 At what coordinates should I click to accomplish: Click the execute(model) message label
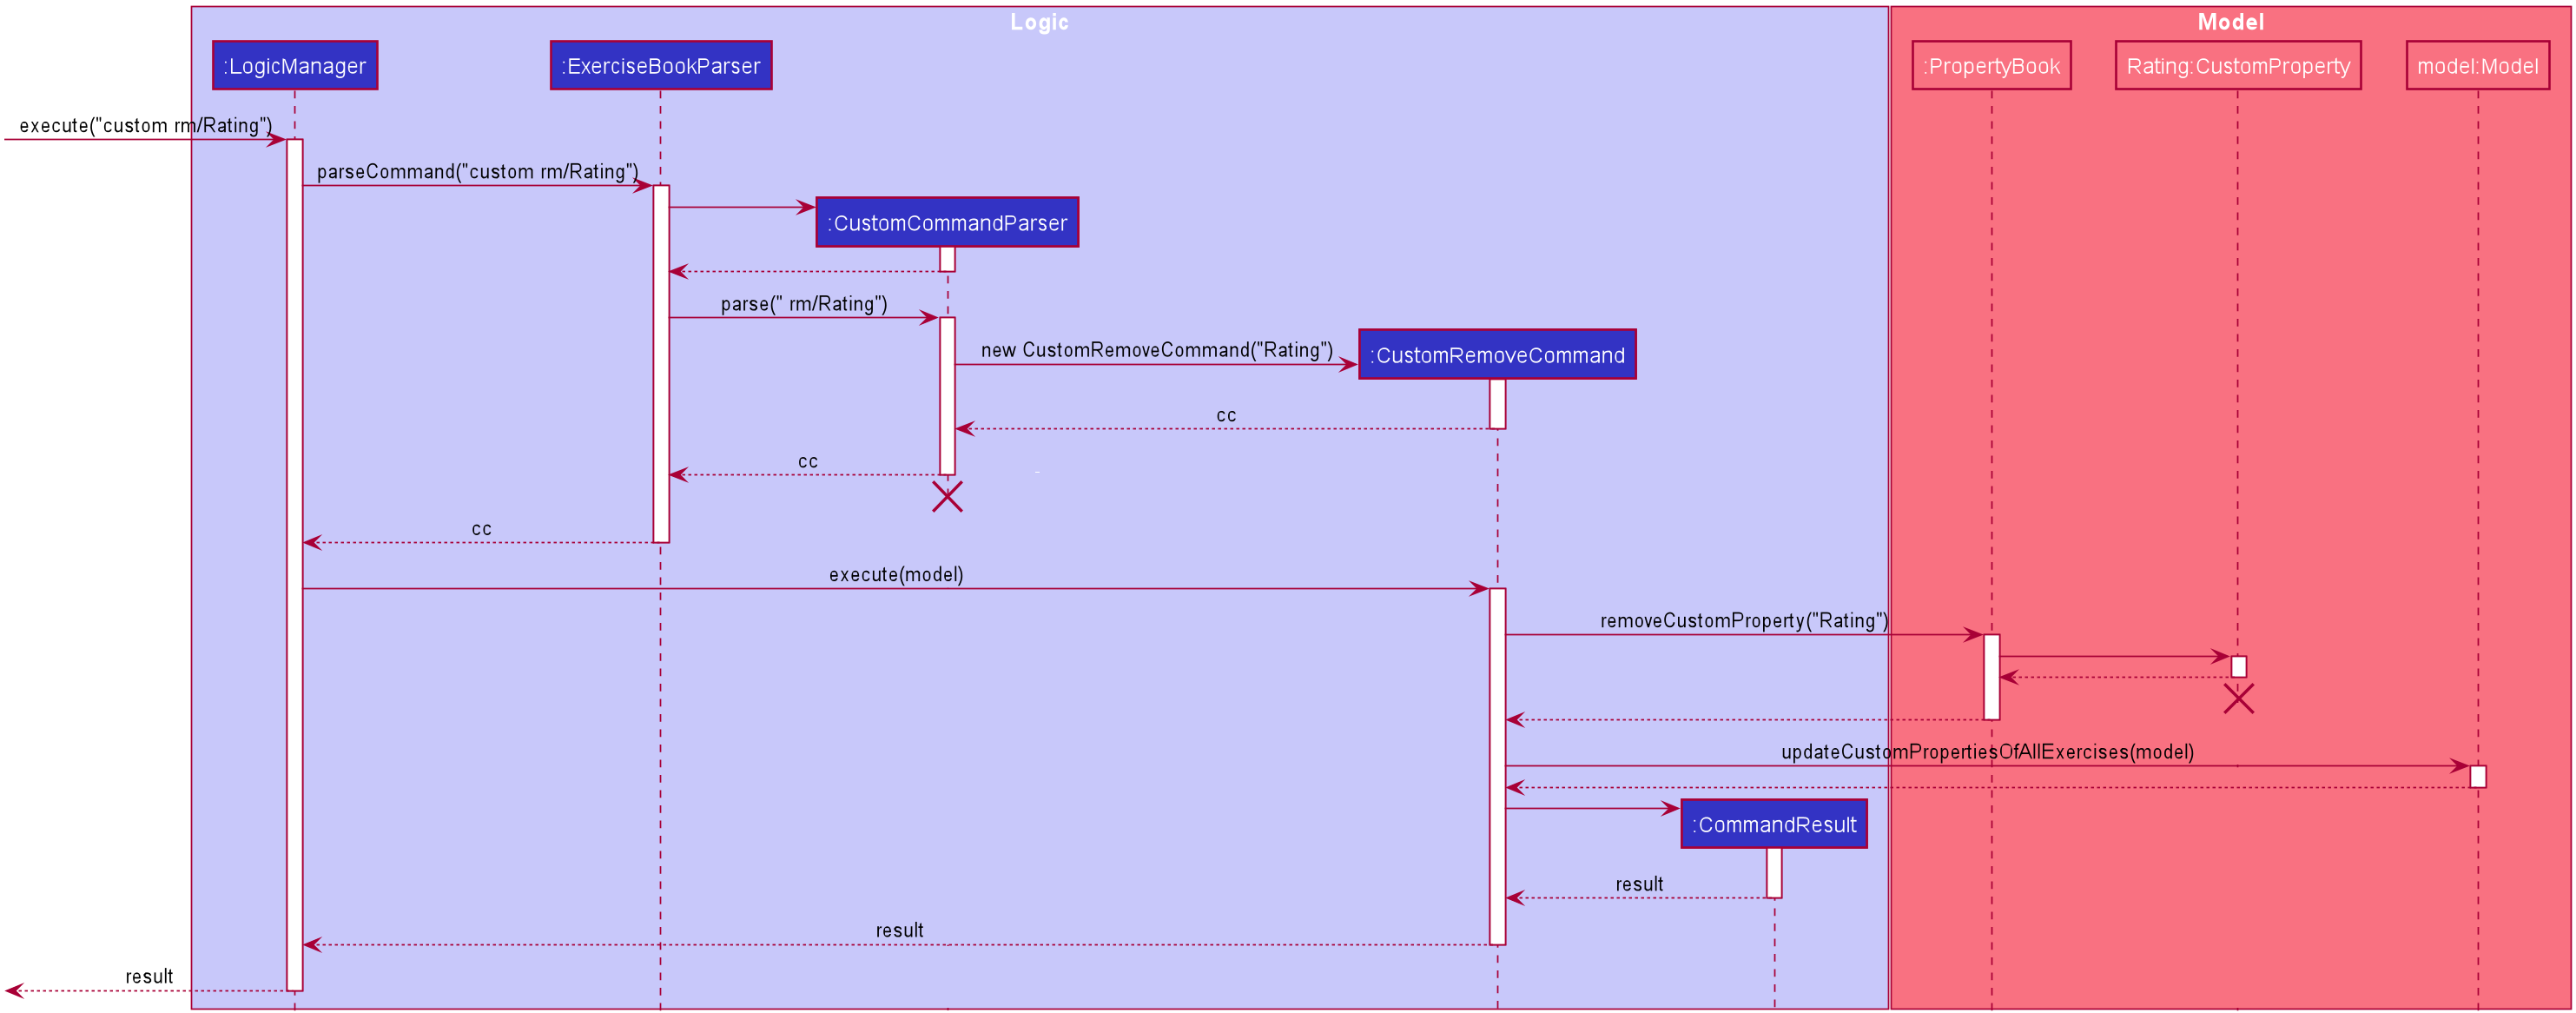point(896,574)
